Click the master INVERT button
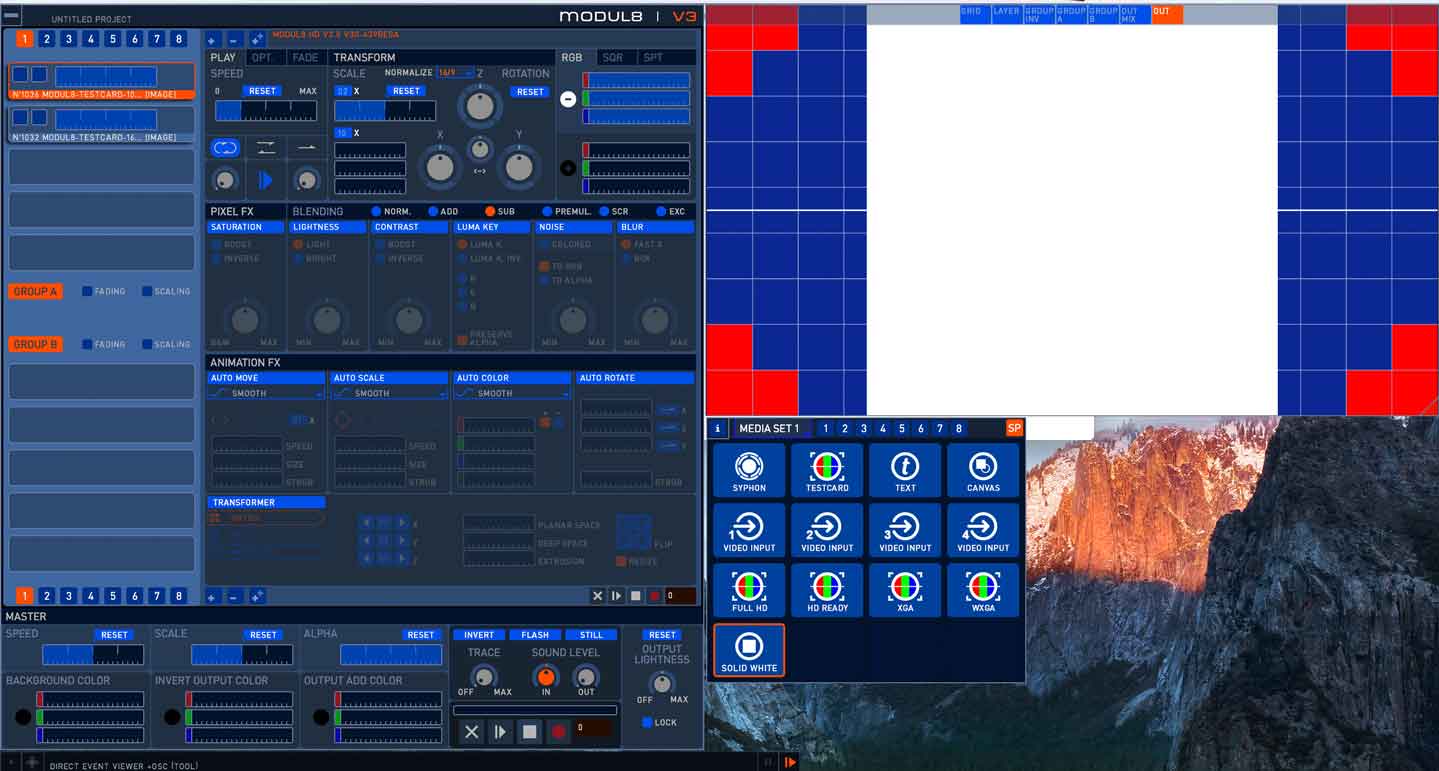1439x771 pixels. pos(479,635)
